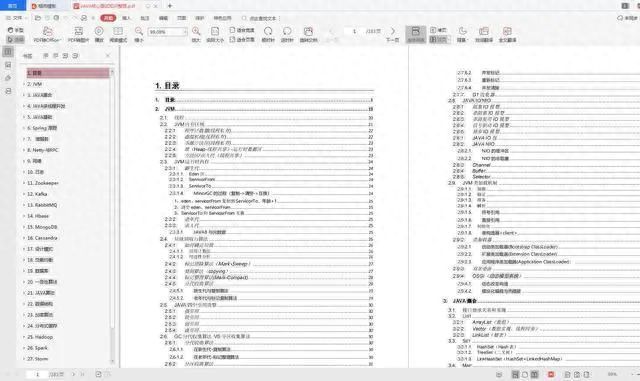Open the Annotate ribbon tab
This screenshot has width=640, height=381.
(144, 18)
